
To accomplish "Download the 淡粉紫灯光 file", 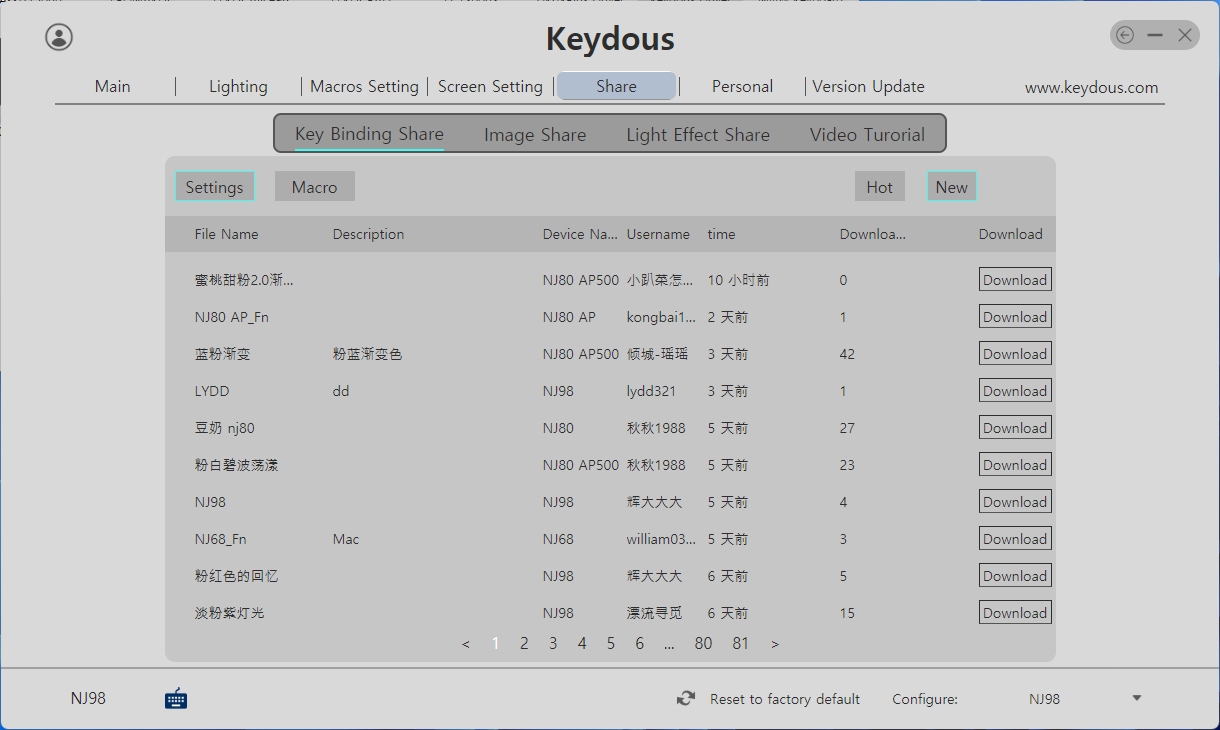I will pyautogui.click(x=1015, y=613).
